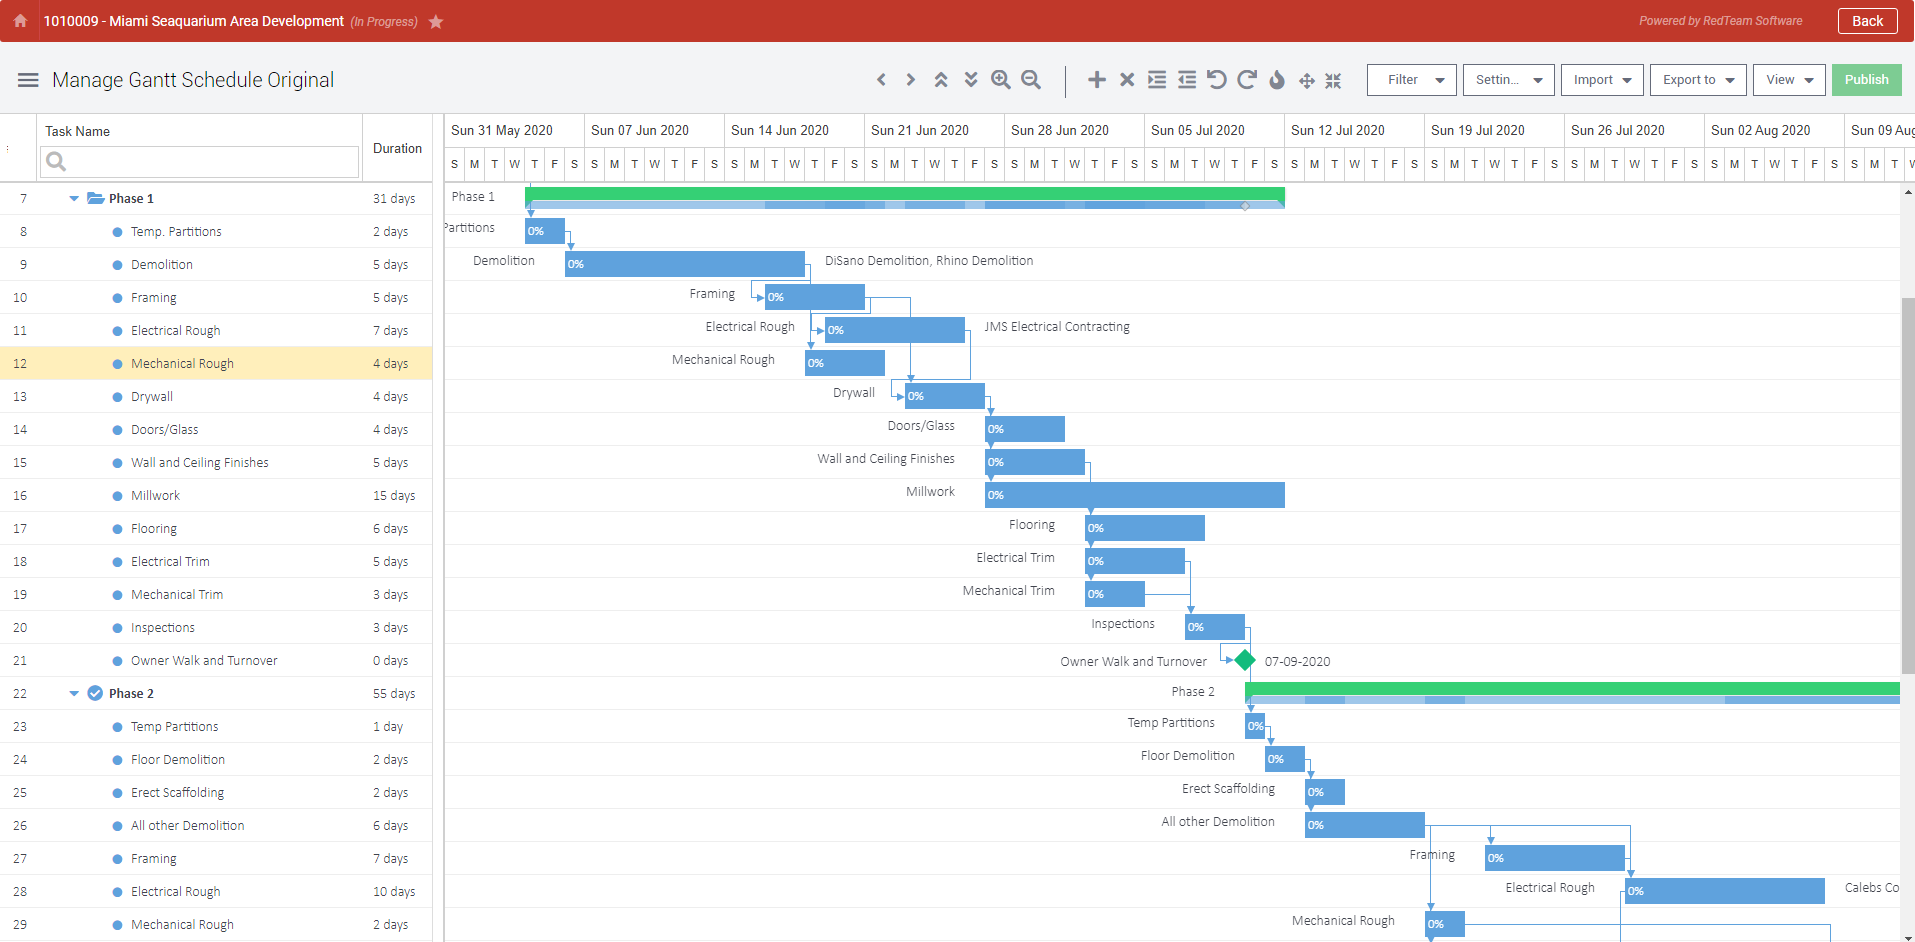This screenshot has width=1915, height=942.
Task: Toggle the flame critical path icon
Action: pos(1277,80)
